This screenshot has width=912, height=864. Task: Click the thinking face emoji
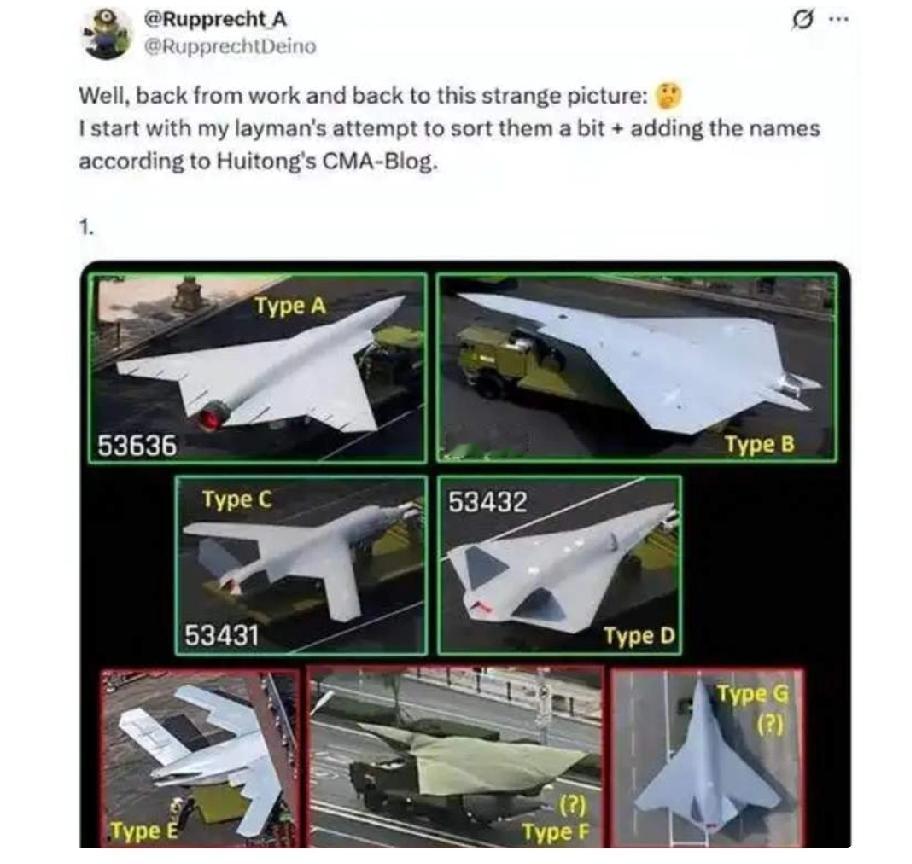[669, 97]
